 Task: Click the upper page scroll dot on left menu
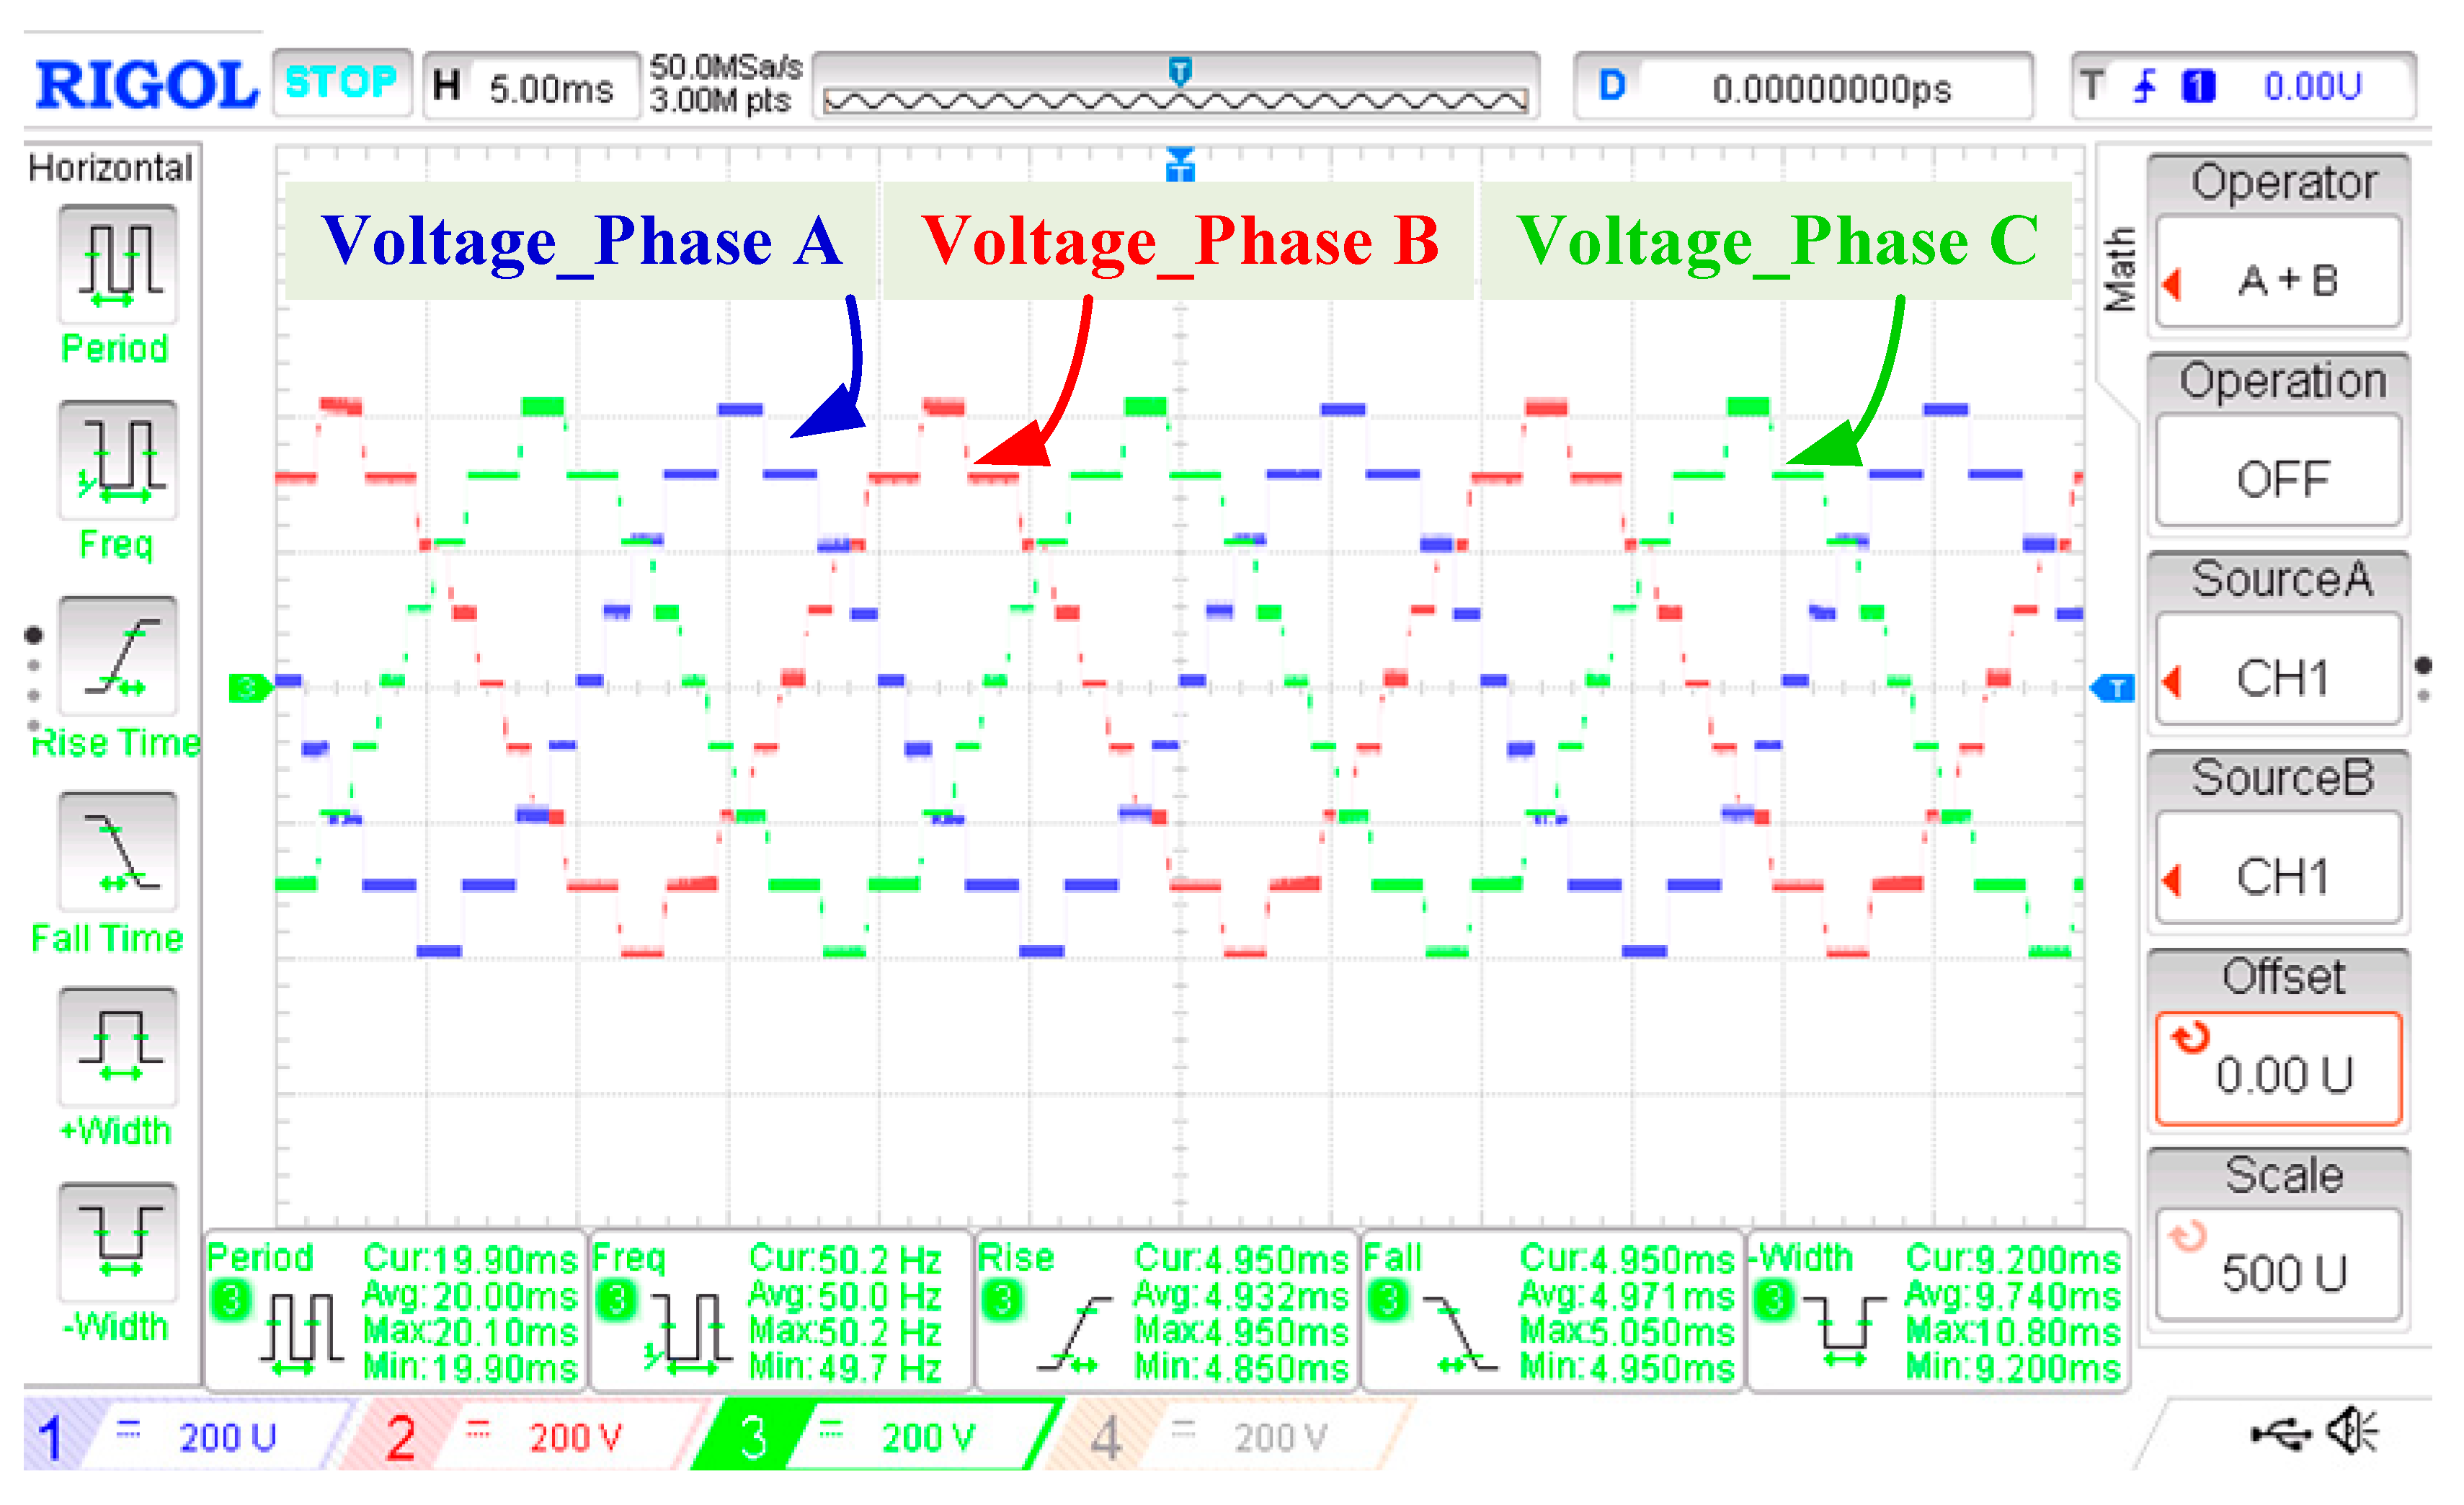(x=34, y=634)
